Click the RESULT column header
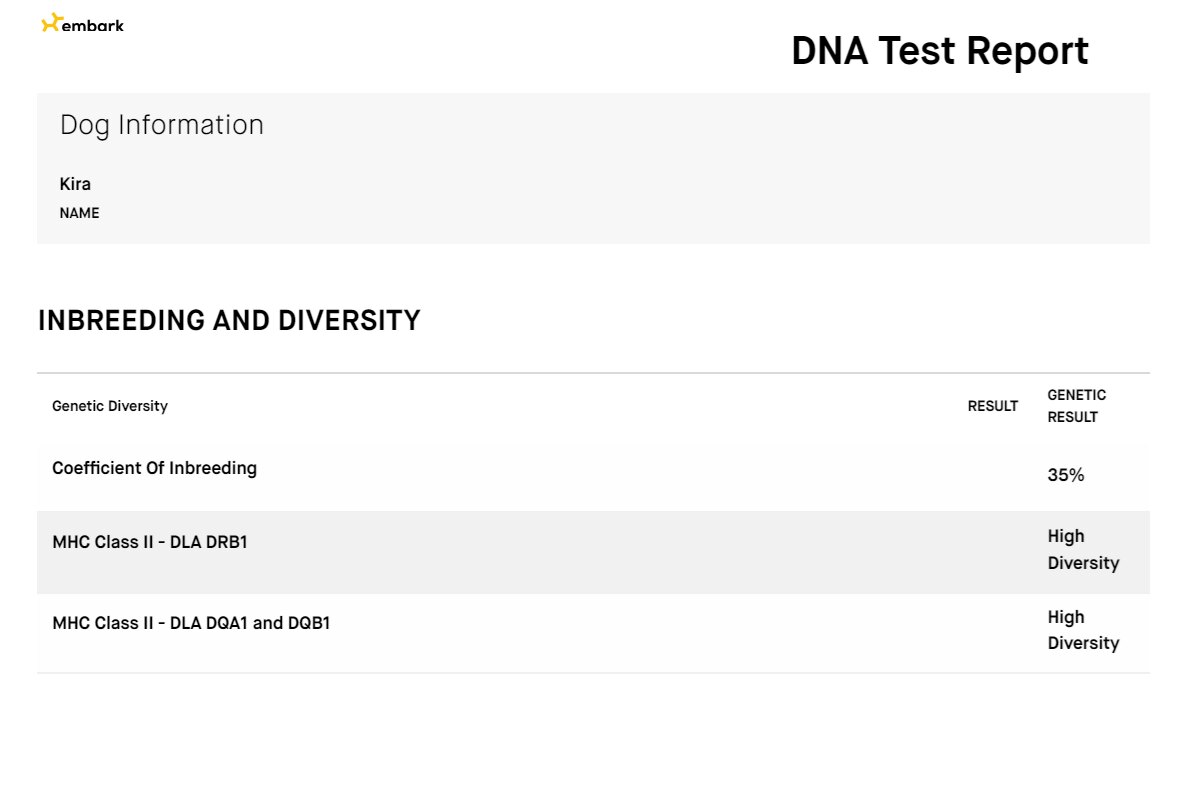 (993, 406)
